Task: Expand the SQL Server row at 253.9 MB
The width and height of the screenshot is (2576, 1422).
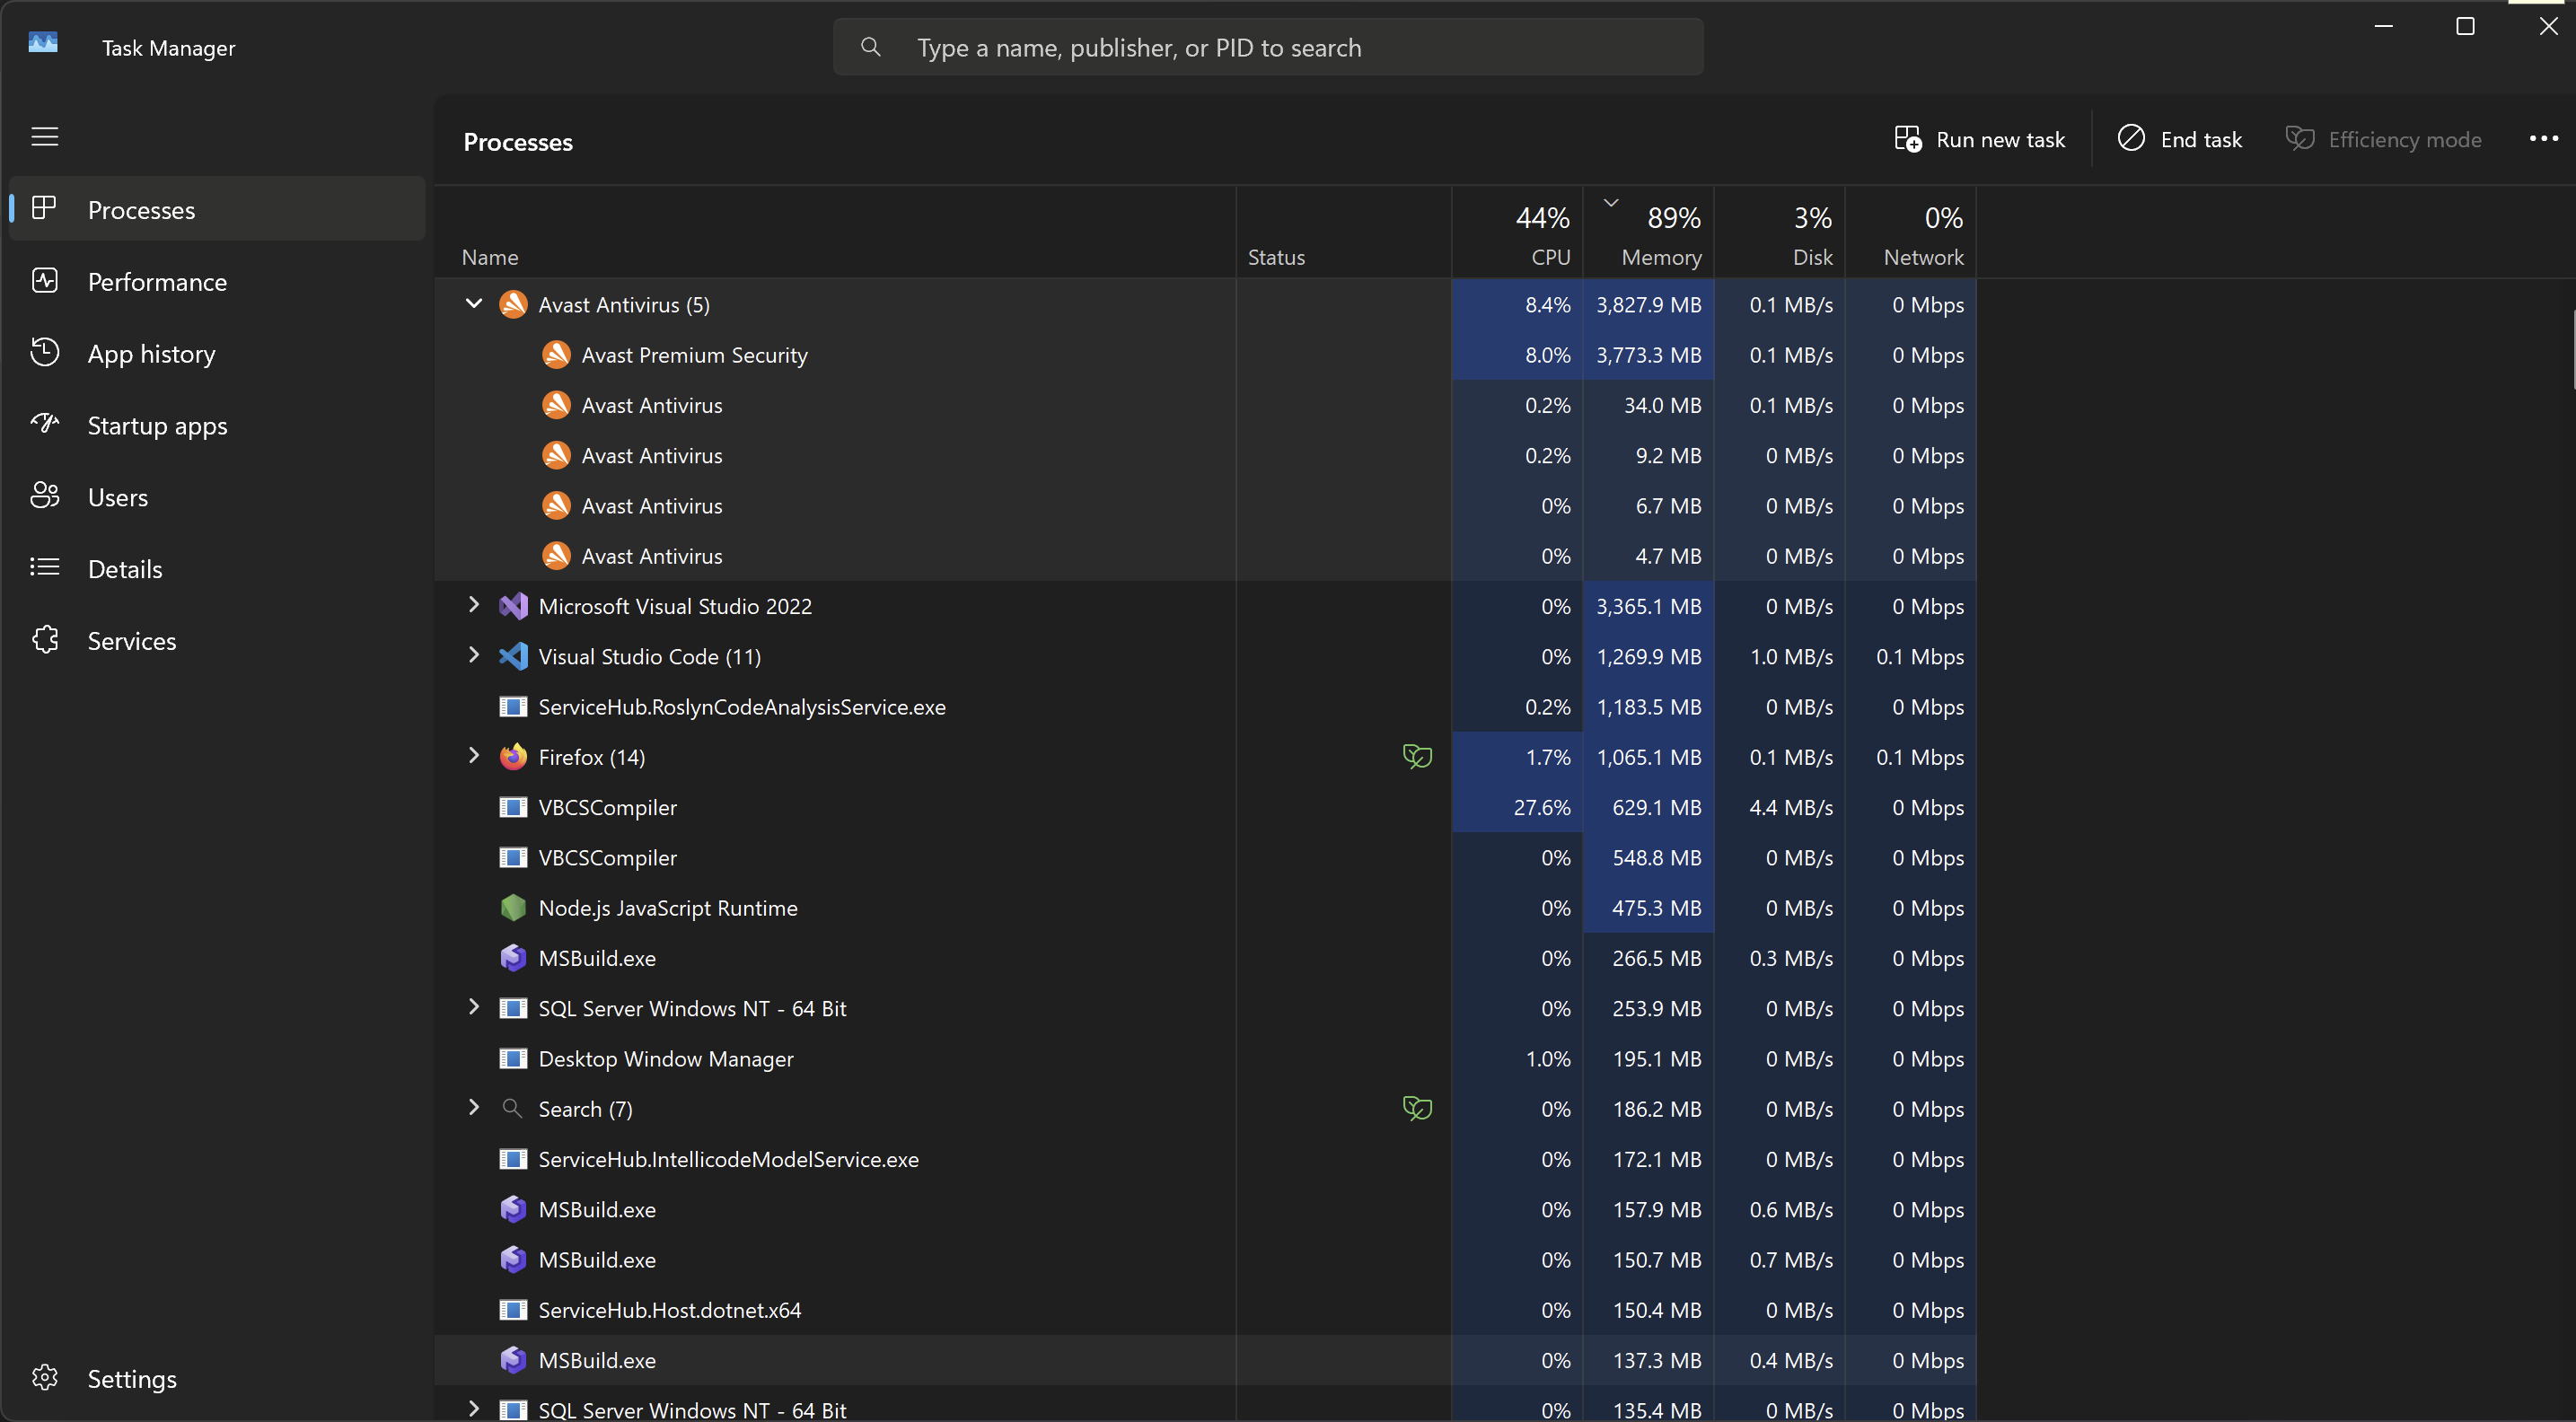Action: tap(474, 1007)
